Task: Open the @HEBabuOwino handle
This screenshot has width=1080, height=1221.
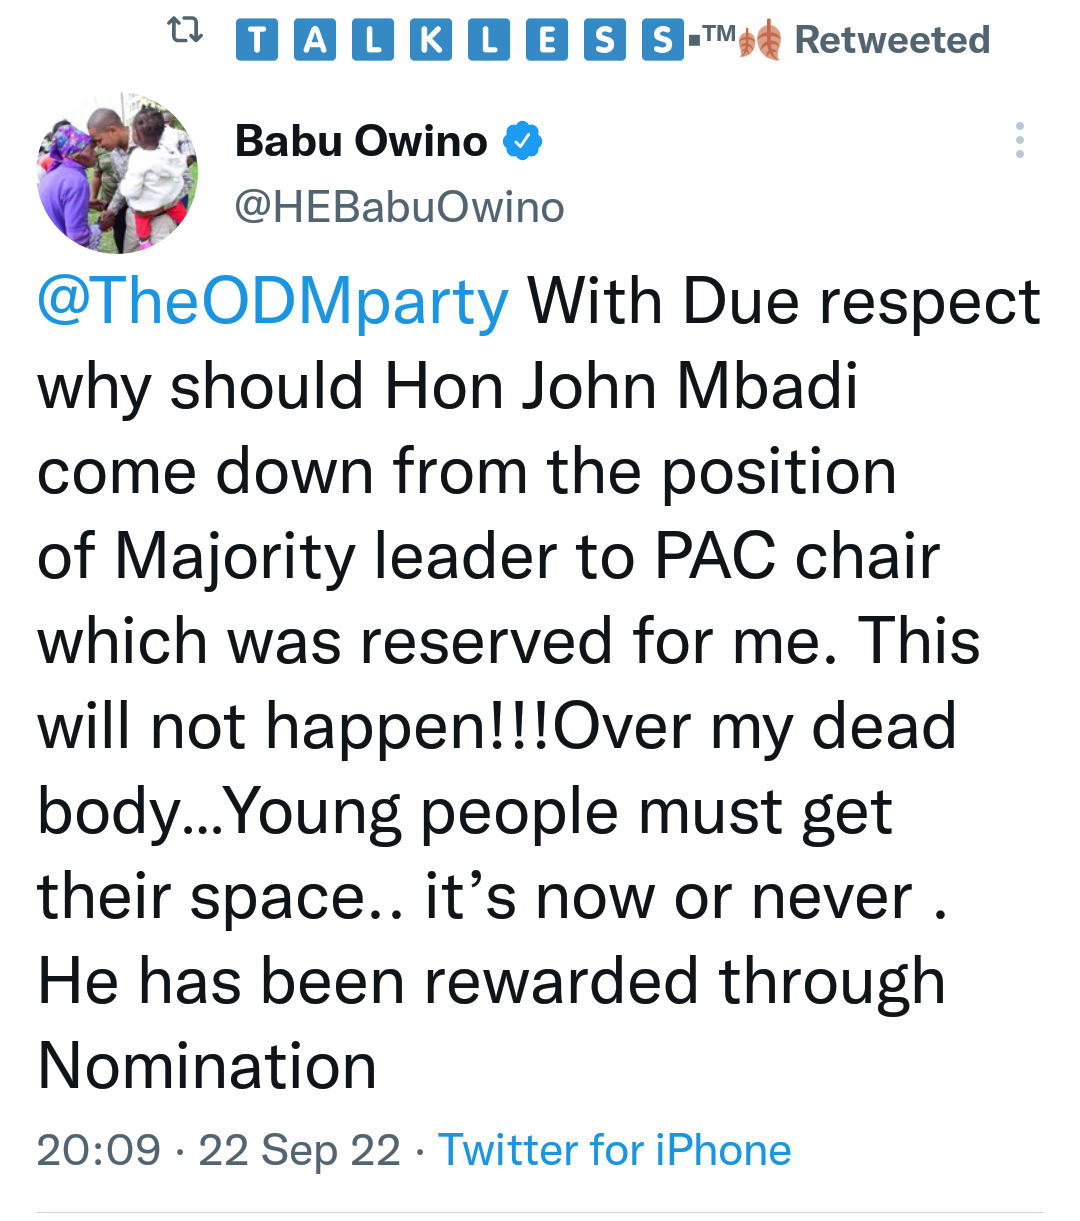Action: point(399,207)
